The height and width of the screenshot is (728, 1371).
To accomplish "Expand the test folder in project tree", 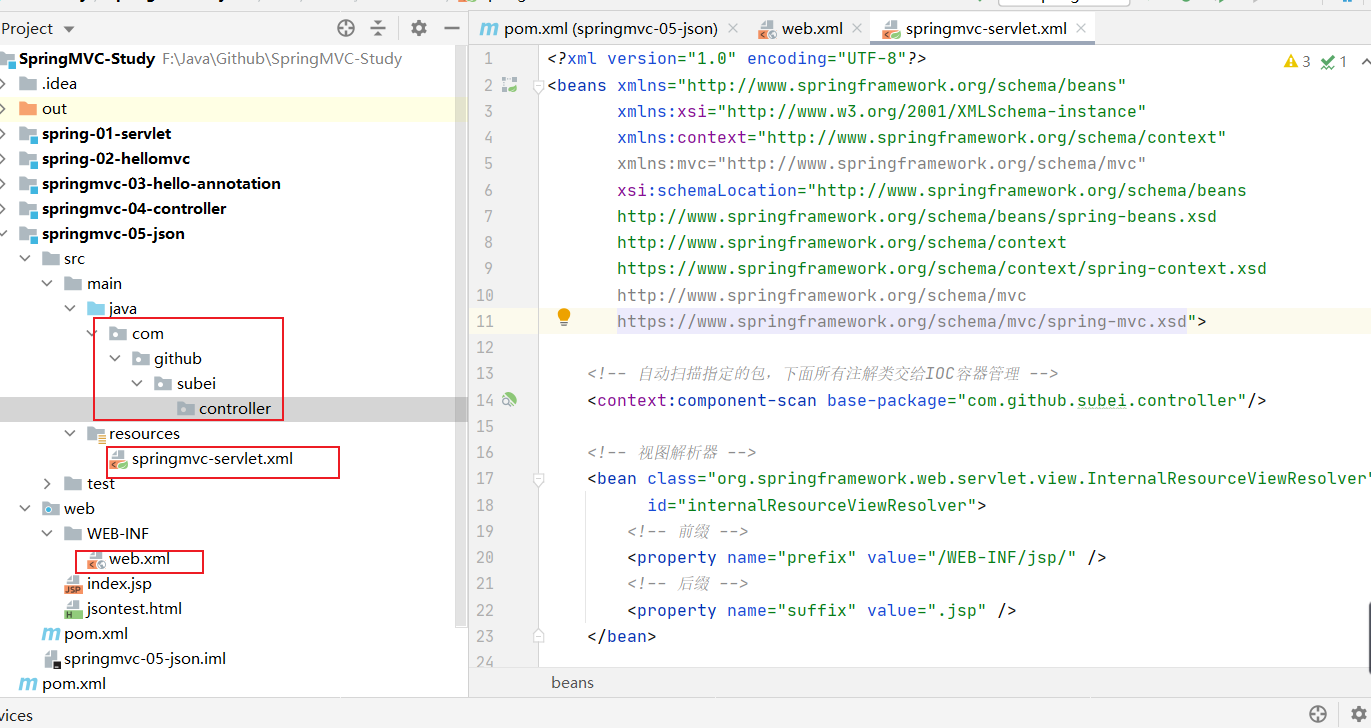I will 47,484.
